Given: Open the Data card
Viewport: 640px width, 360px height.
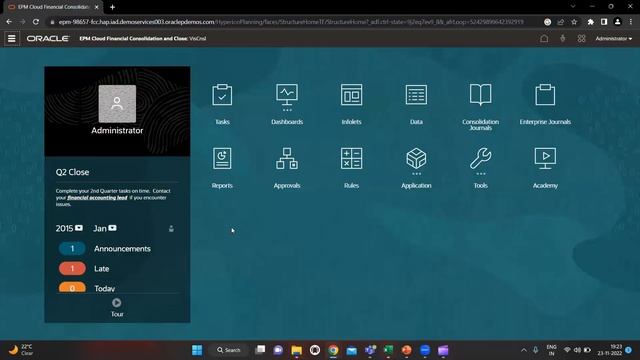Looking at the screenshot, I should point(416,104).
